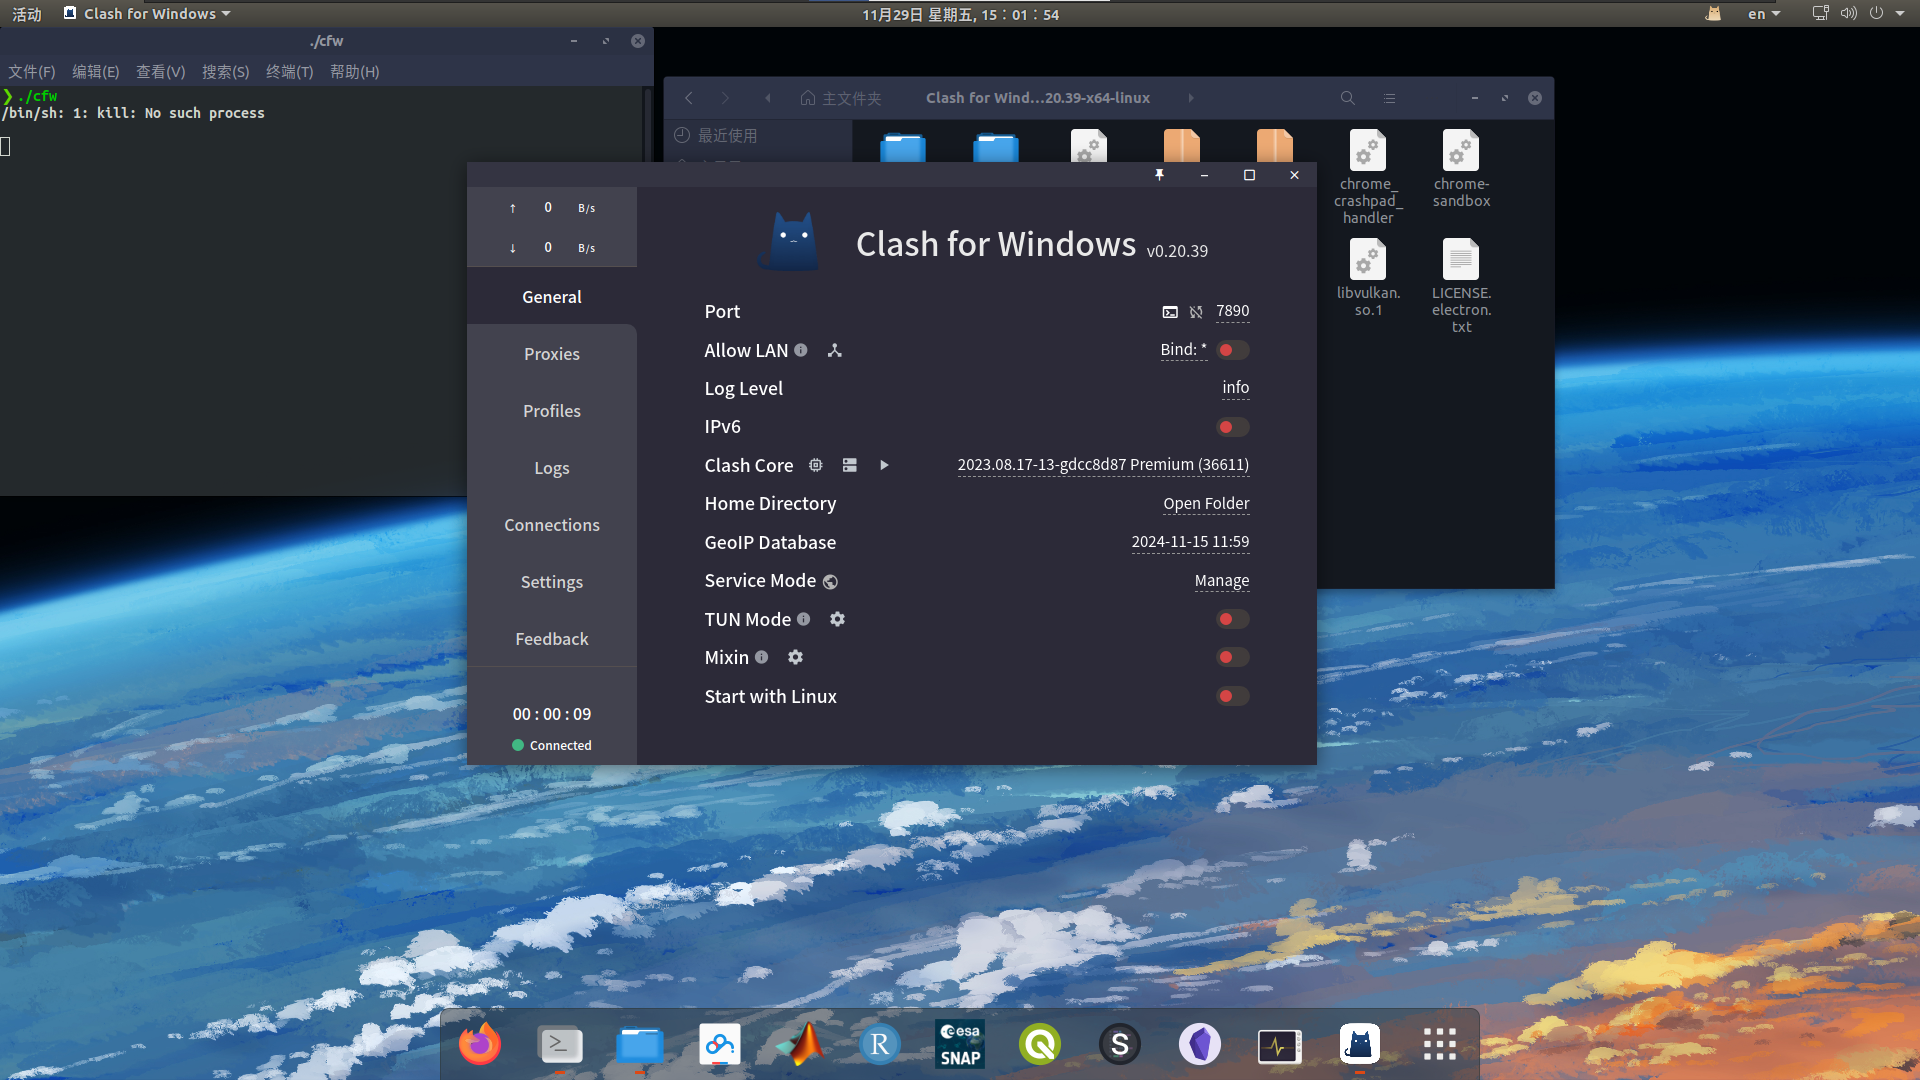The image size is (1920, 1080).
Task: Open R from the dock
Action: tap(880, 1044)
